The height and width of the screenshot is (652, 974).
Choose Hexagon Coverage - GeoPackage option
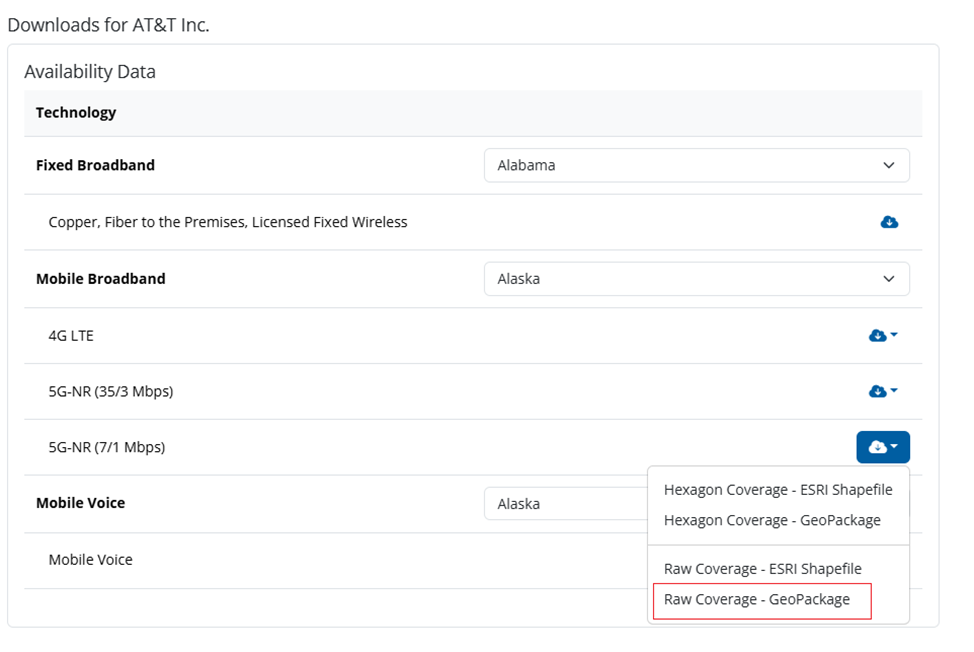772,520
